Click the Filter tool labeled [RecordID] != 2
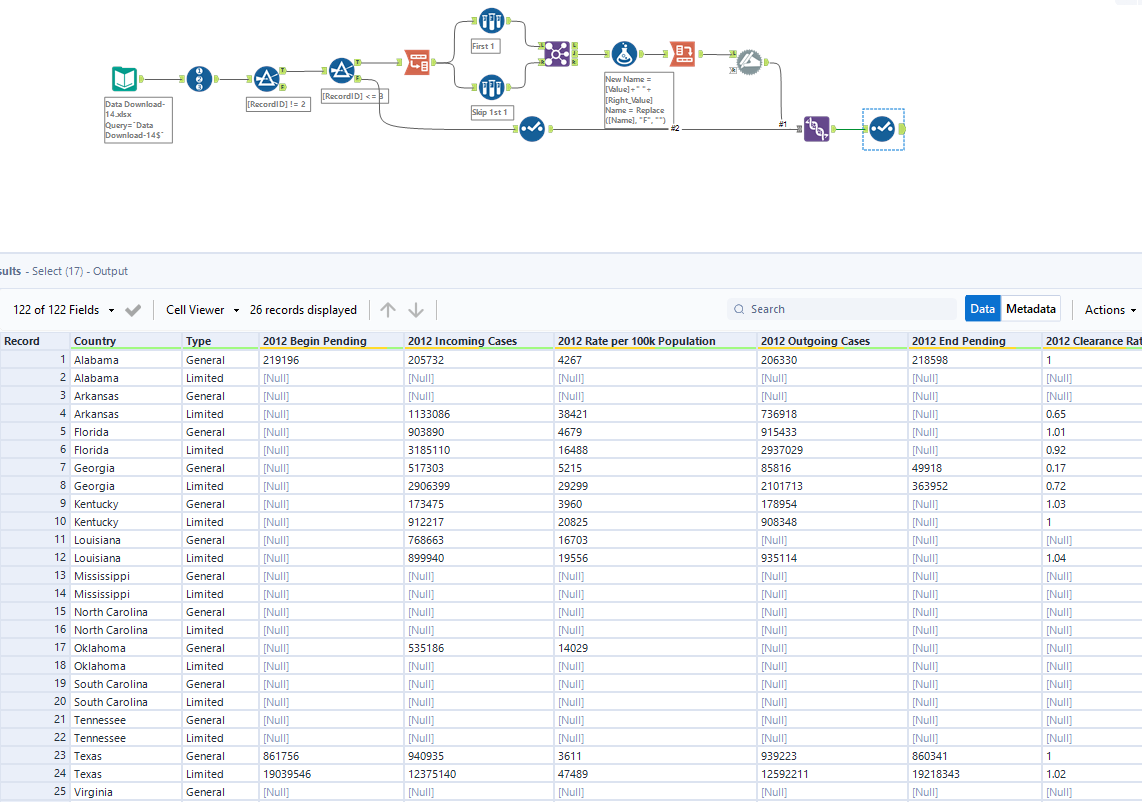The image size is (1142, 802). 265,76
